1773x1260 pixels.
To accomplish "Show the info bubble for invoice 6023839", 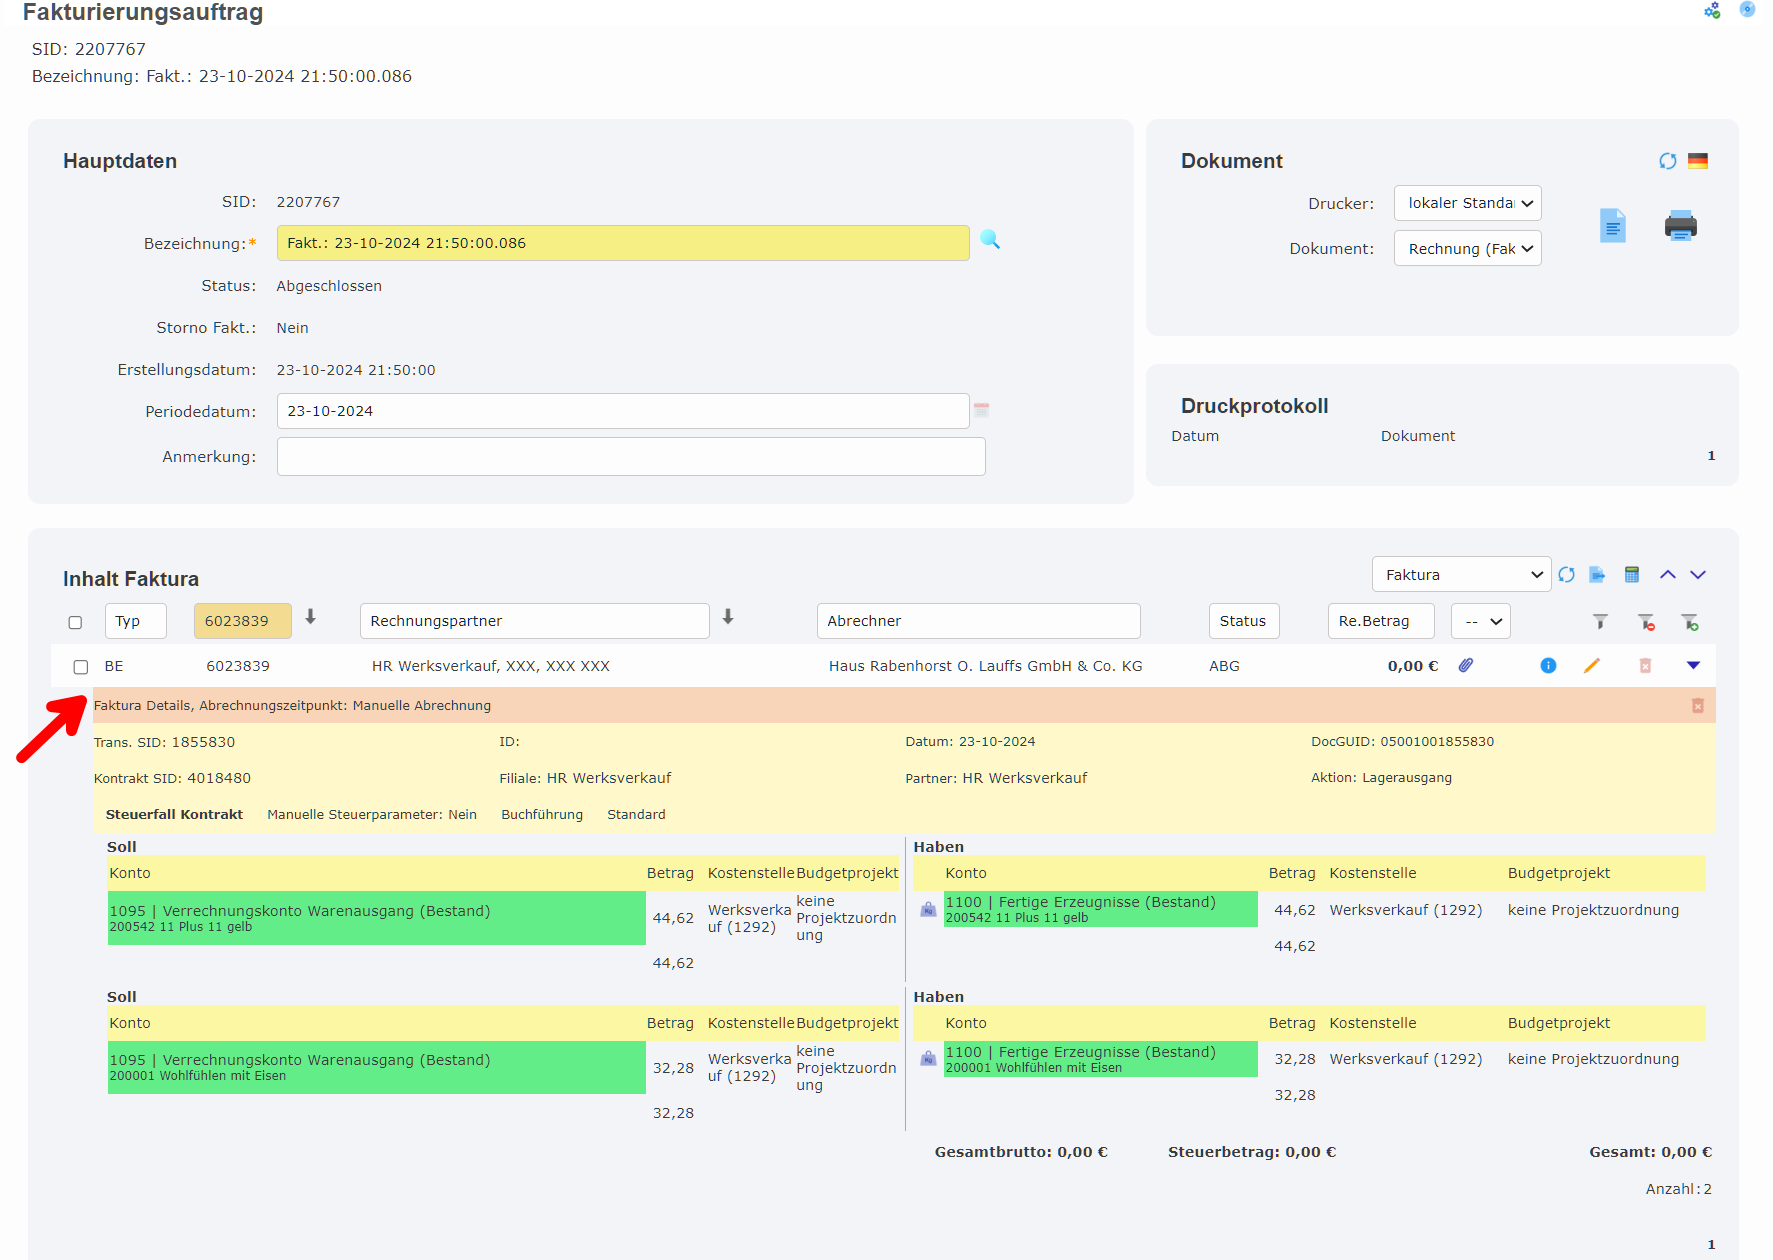I will [x=1547, y=665].
